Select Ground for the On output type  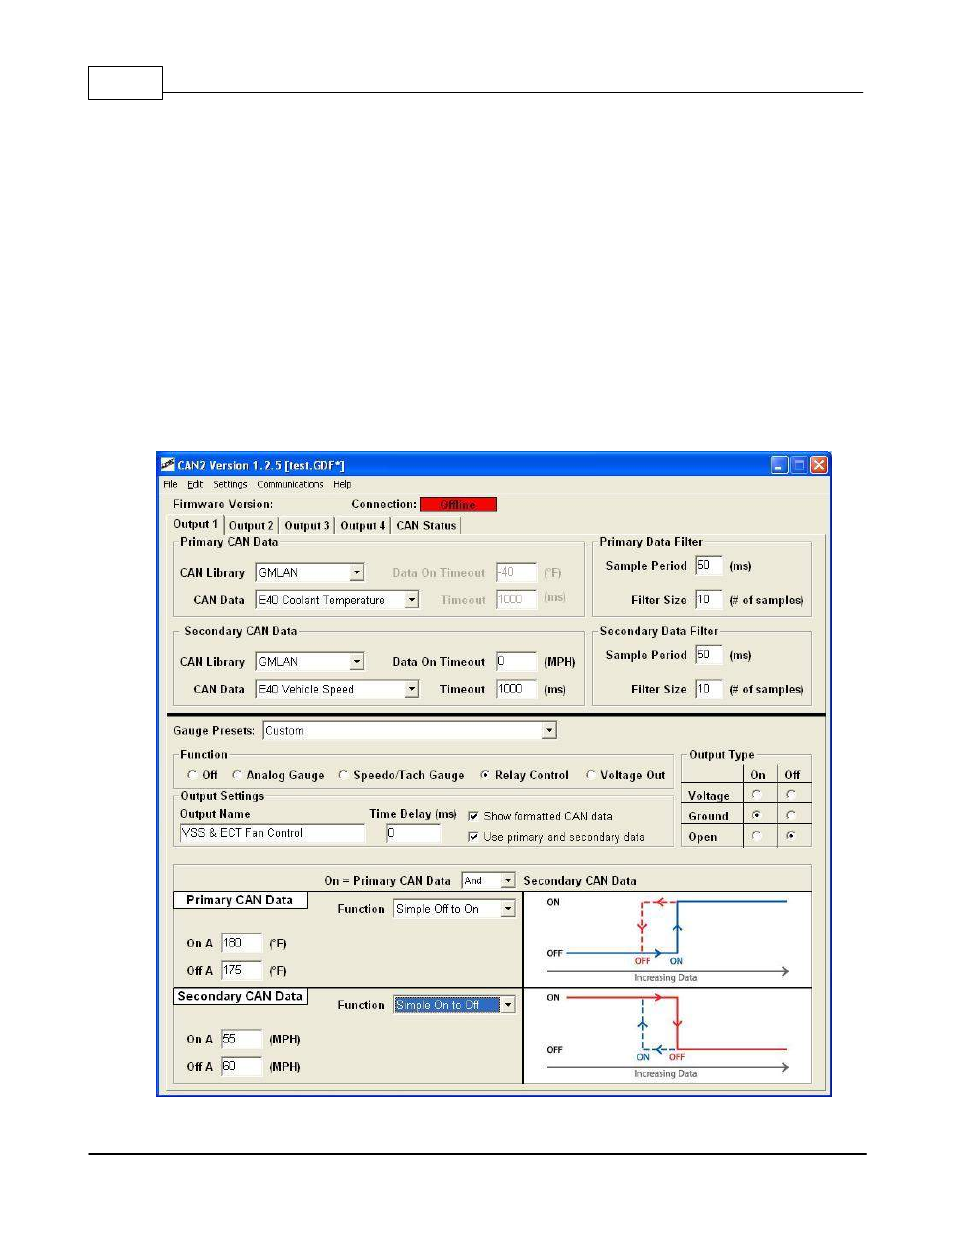[x=757, y=815]
